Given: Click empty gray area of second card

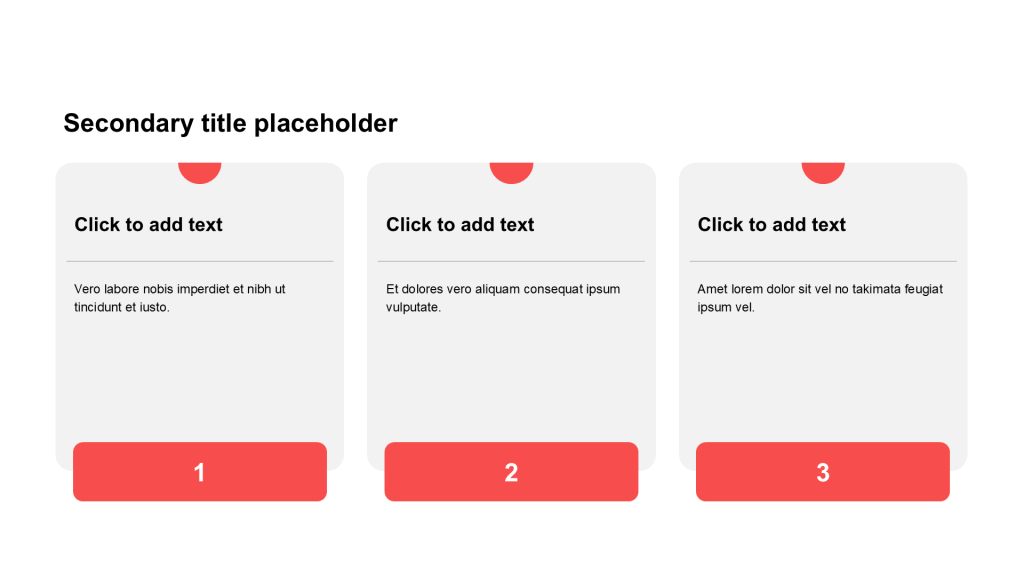Looking at the screenshot, I should 511,379.
